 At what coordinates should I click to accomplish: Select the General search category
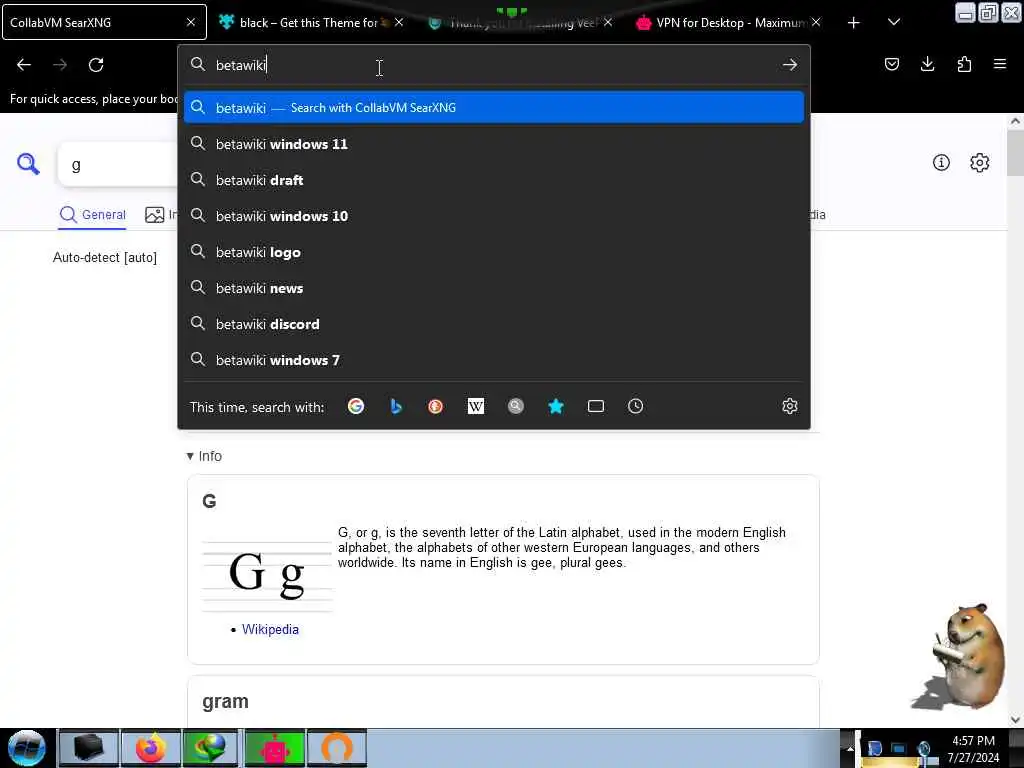pyautogui.click(x=93, y=215)
